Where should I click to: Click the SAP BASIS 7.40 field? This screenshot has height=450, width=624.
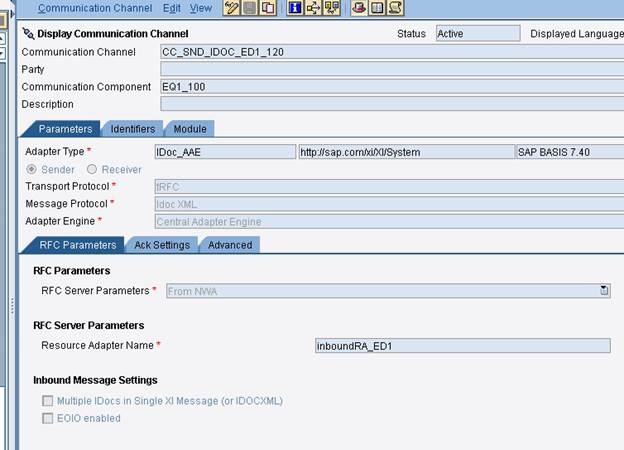[x=570, y=152]
